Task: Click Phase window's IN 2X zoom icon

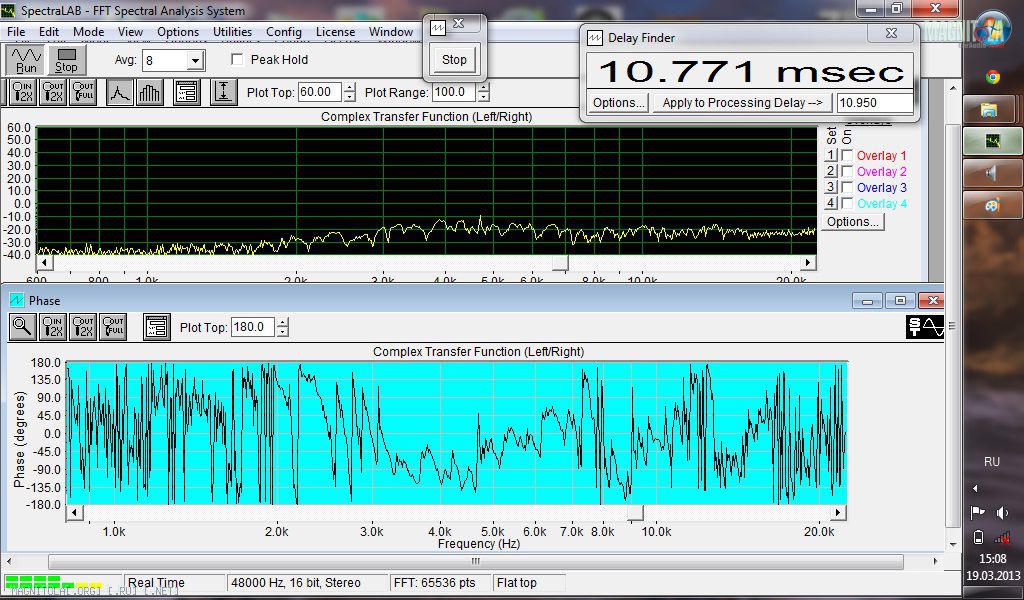Action: point(53,326)
